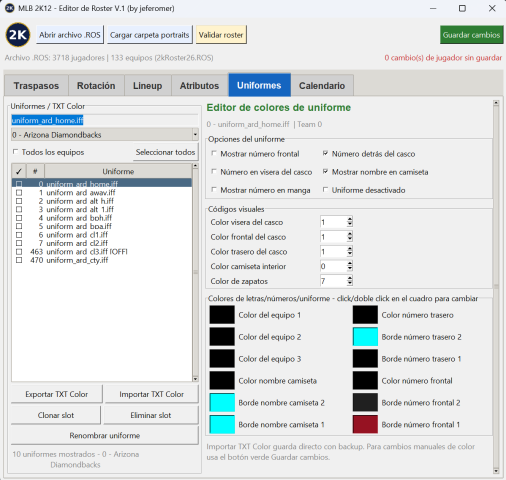Open the Arizona Diamondbacks team dropdown
The width and height of the screenshot is (506, 480).
click(105, 135)
